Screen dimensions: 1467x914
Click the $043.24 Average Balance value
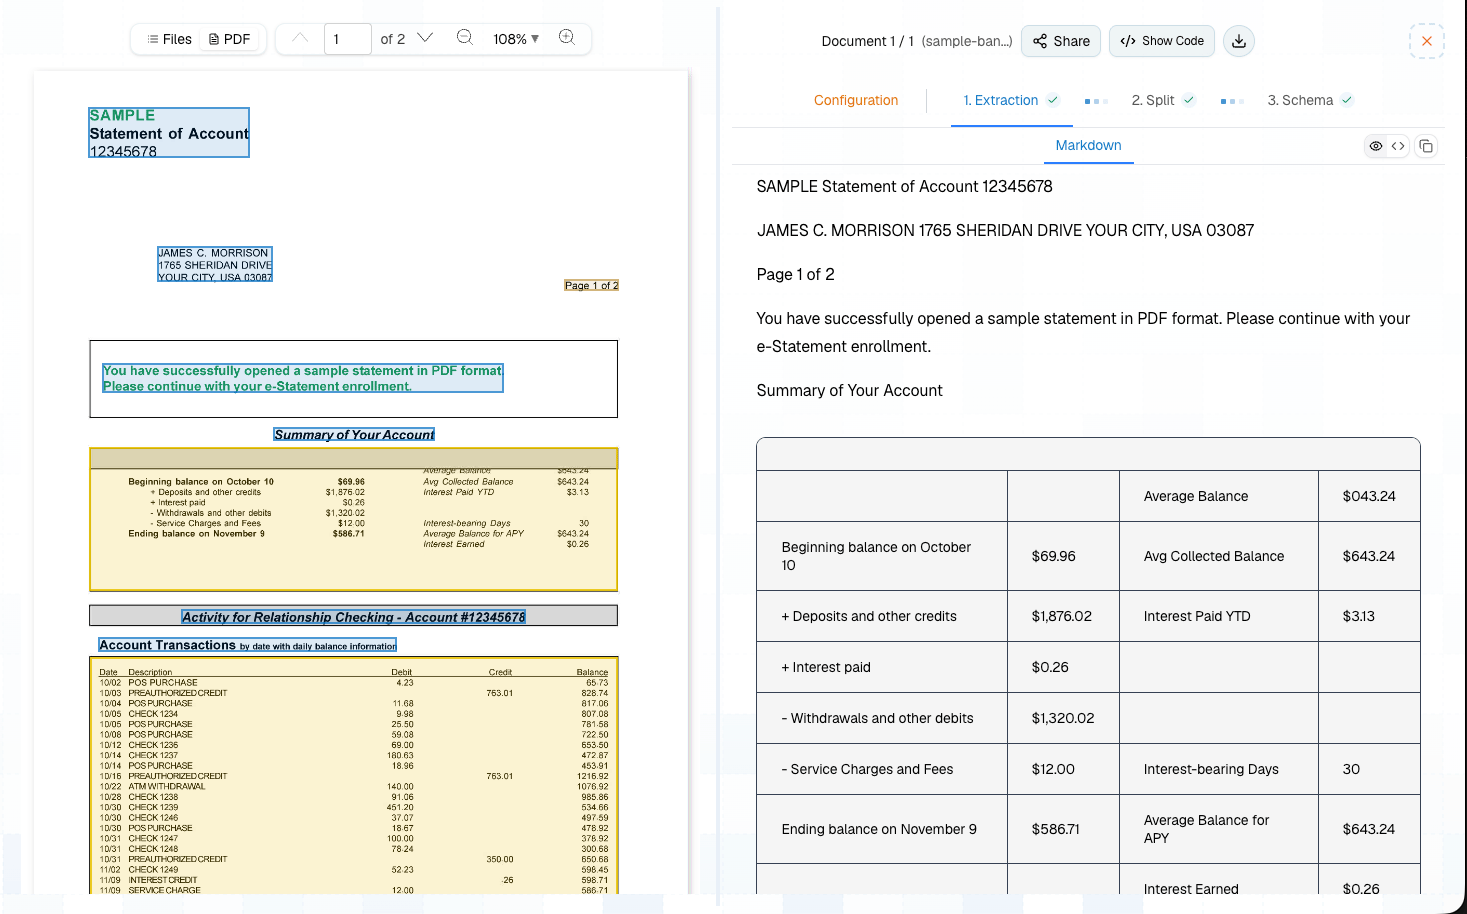(x=1369, y=496)
